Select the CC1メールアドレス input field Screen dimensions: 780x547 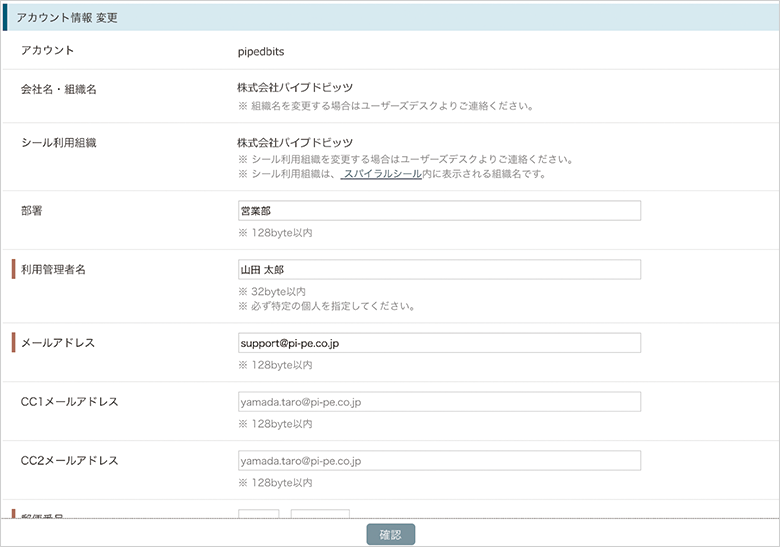click(x=438, y=402)
